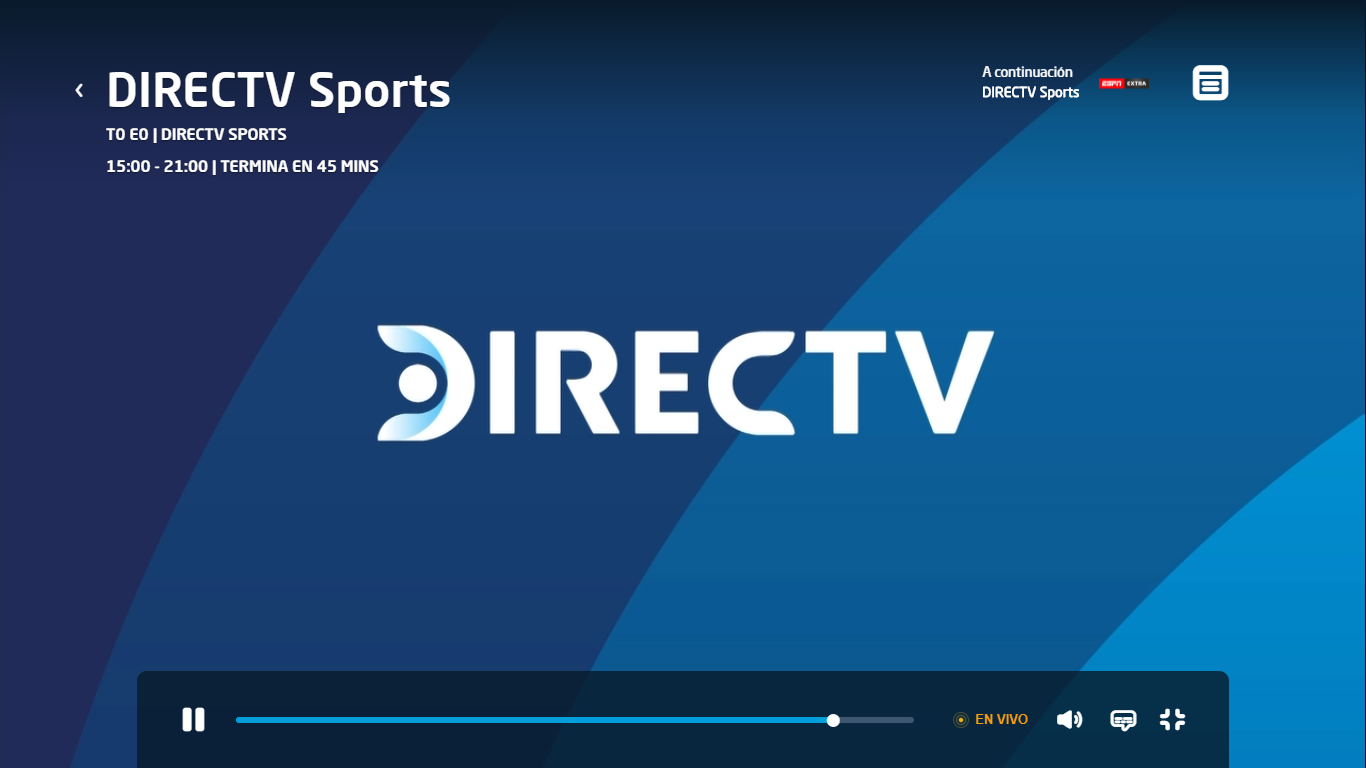The image size is (1366, 768).
Task: Pause the live DIRECTV Sports stream
Action: [193, 719]
